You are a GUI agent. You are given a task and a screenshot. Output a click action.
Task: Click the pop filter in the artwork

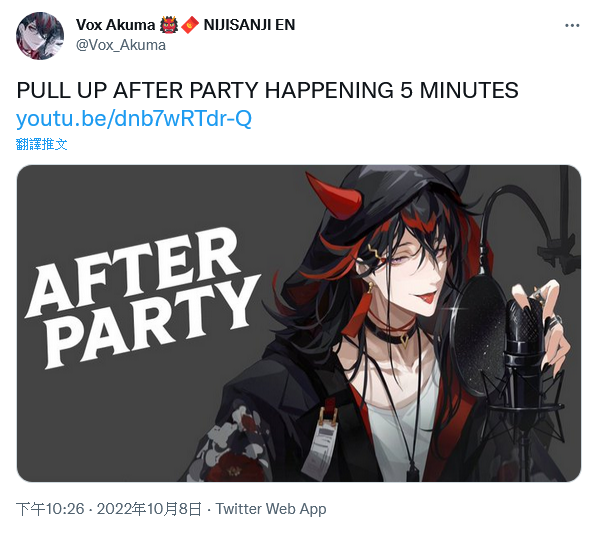coord(475,336)
